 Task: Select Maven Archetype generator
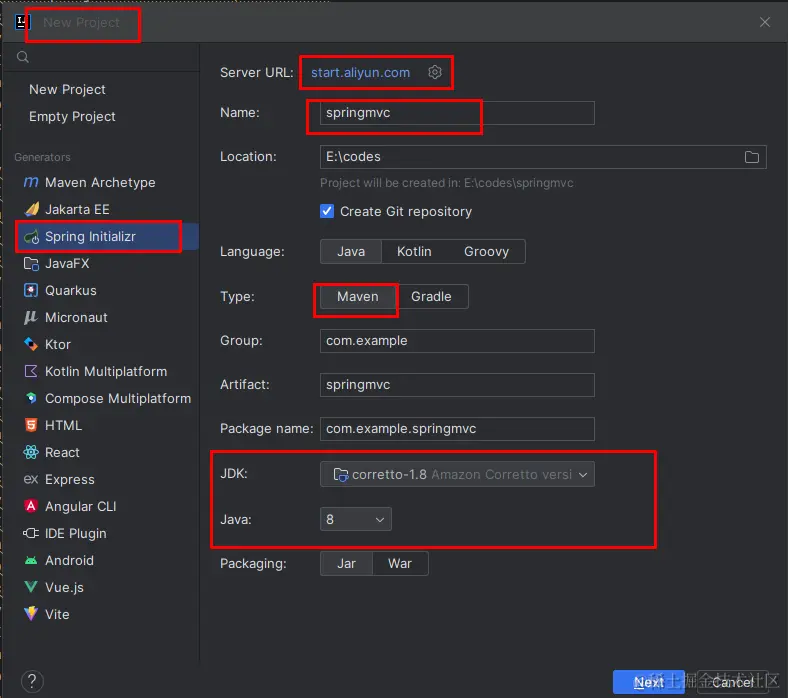click(100, 182)
